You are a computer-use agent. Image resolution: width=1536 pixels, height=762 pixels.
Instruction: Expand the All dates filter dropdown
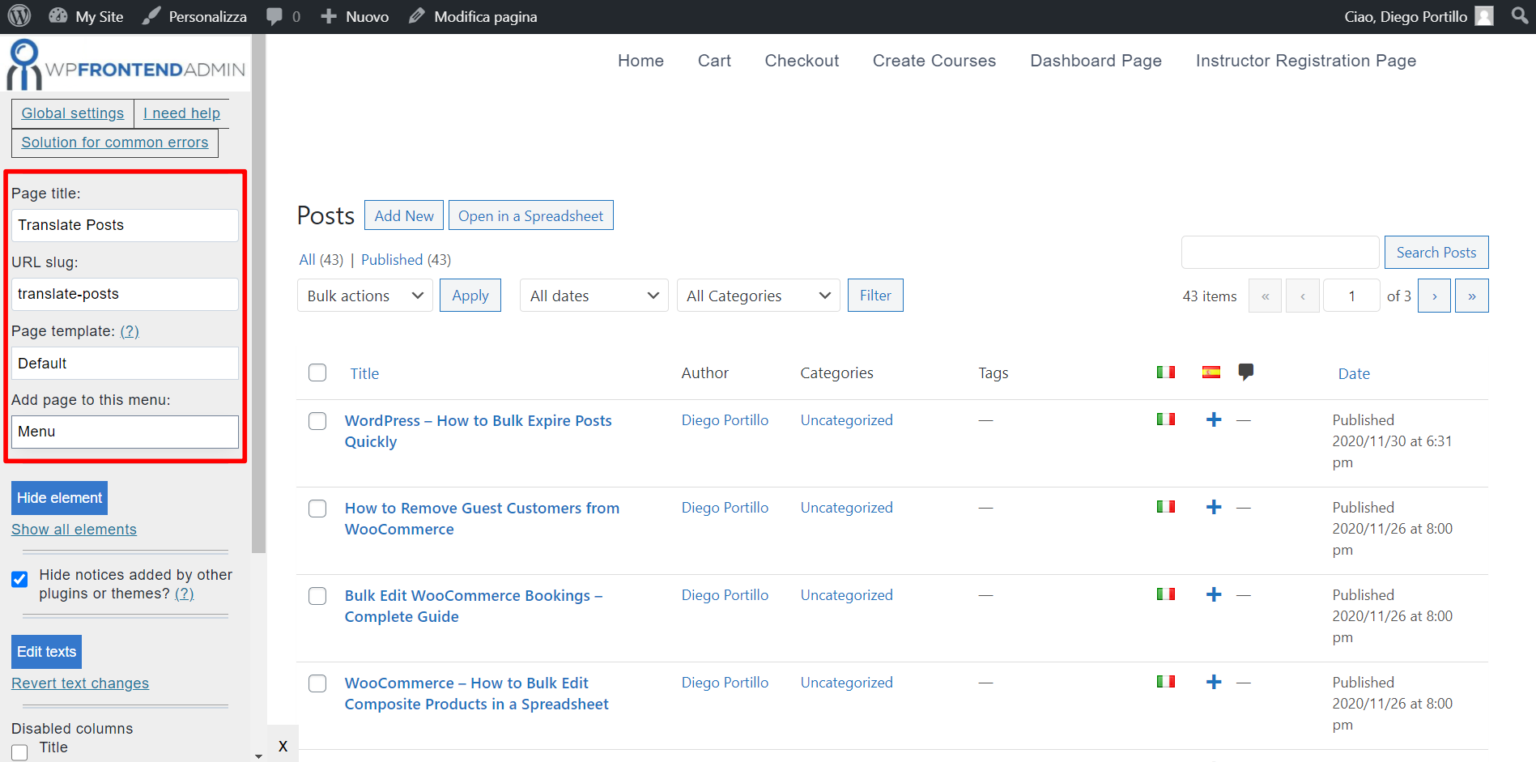tap(593, 295)
